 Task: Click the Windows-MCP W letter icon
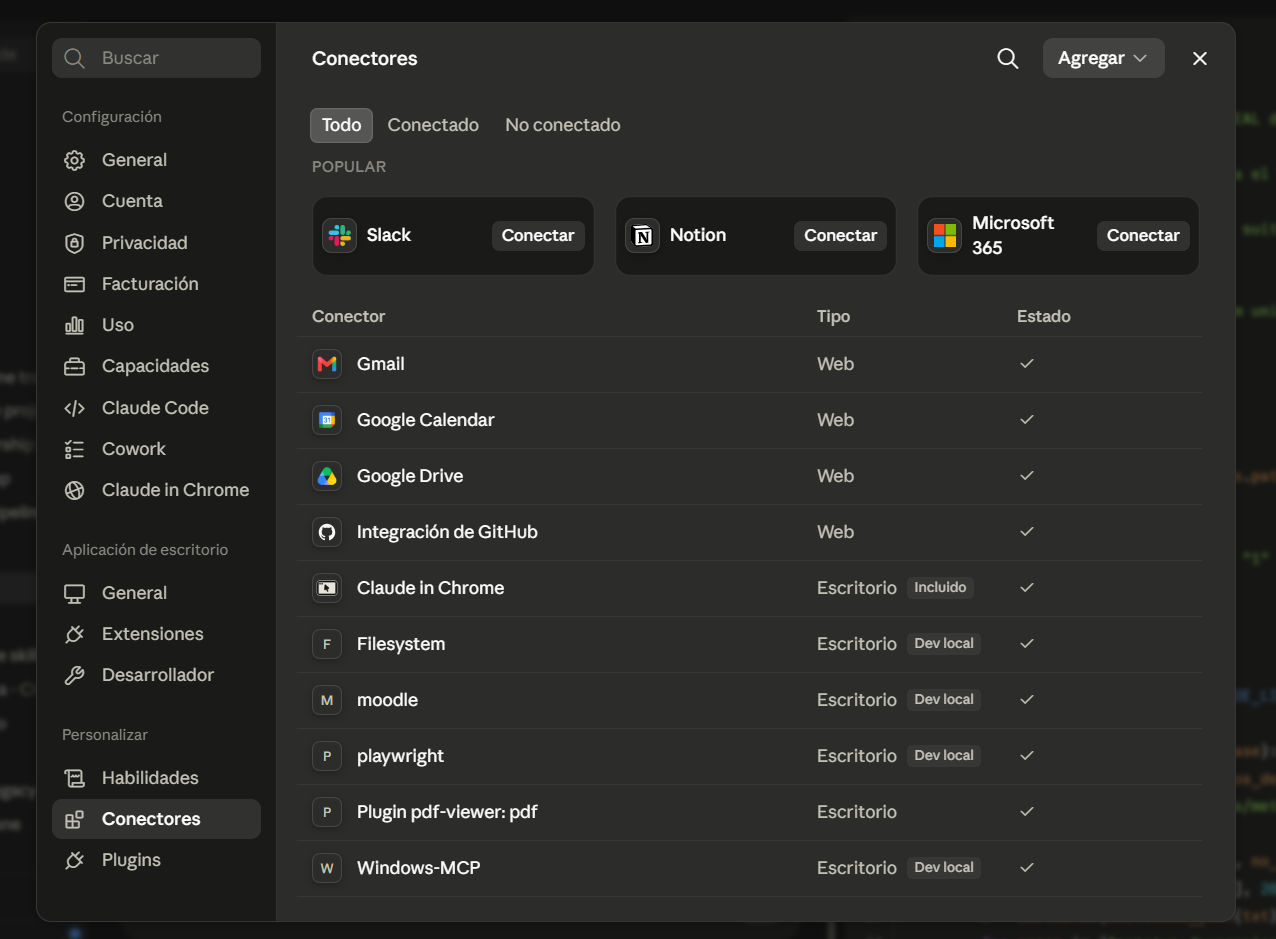tap(327, 868)
